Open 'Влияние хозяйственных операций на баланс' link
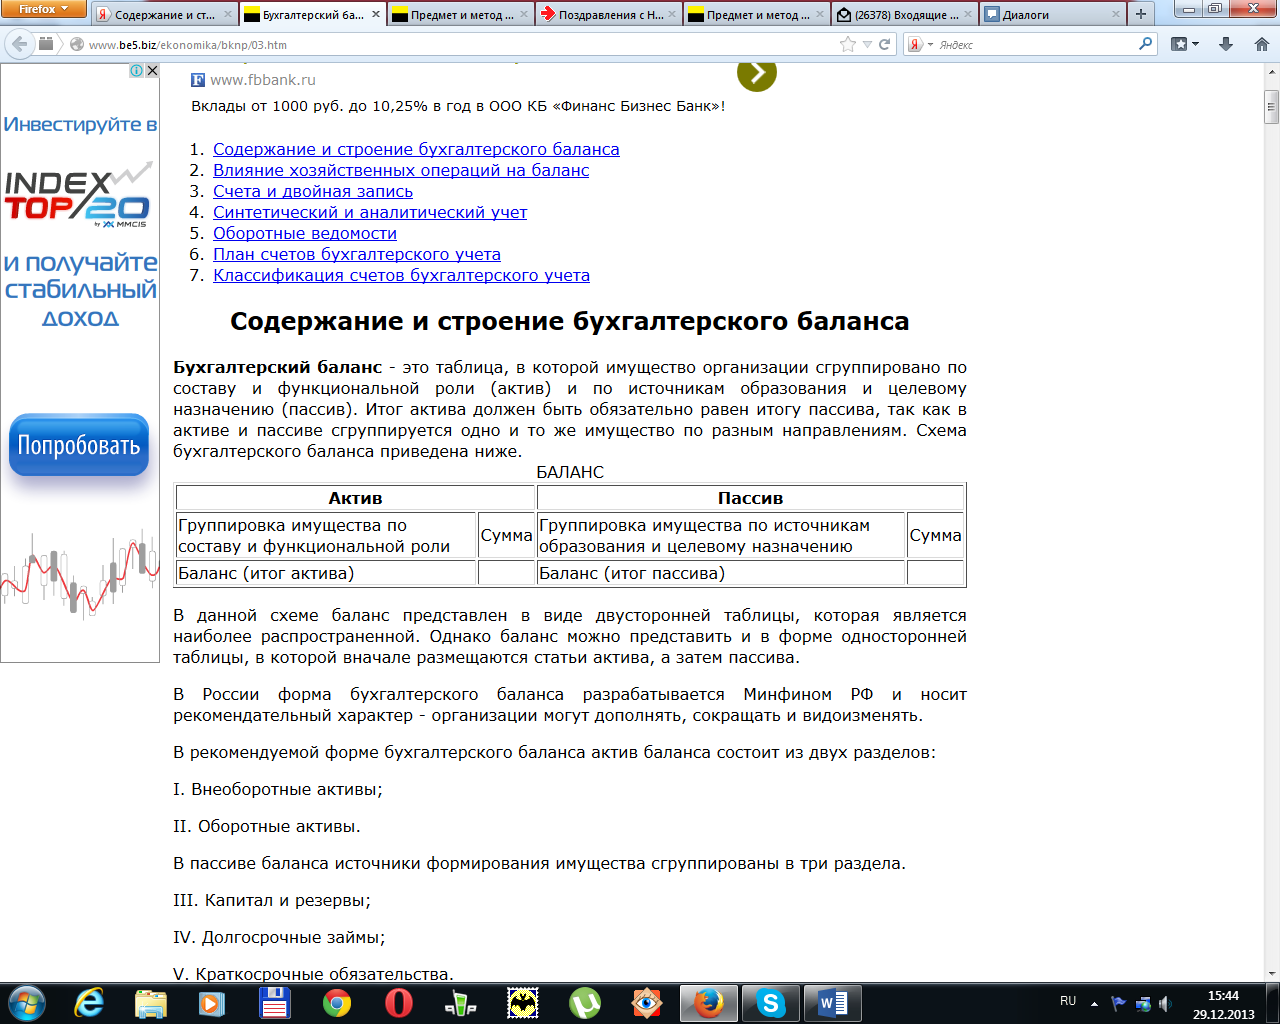The width and height of the screenshot is (1280, 1024). point(401,170)
